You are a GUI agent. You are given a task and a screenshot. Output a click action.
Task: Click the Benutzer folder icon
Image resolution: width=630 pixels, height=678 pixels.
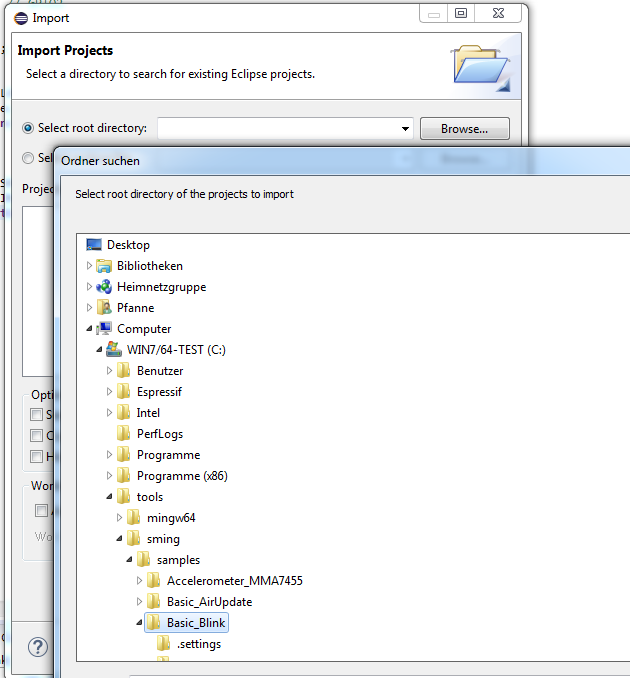pyautogui.click(x=124, y=371)
